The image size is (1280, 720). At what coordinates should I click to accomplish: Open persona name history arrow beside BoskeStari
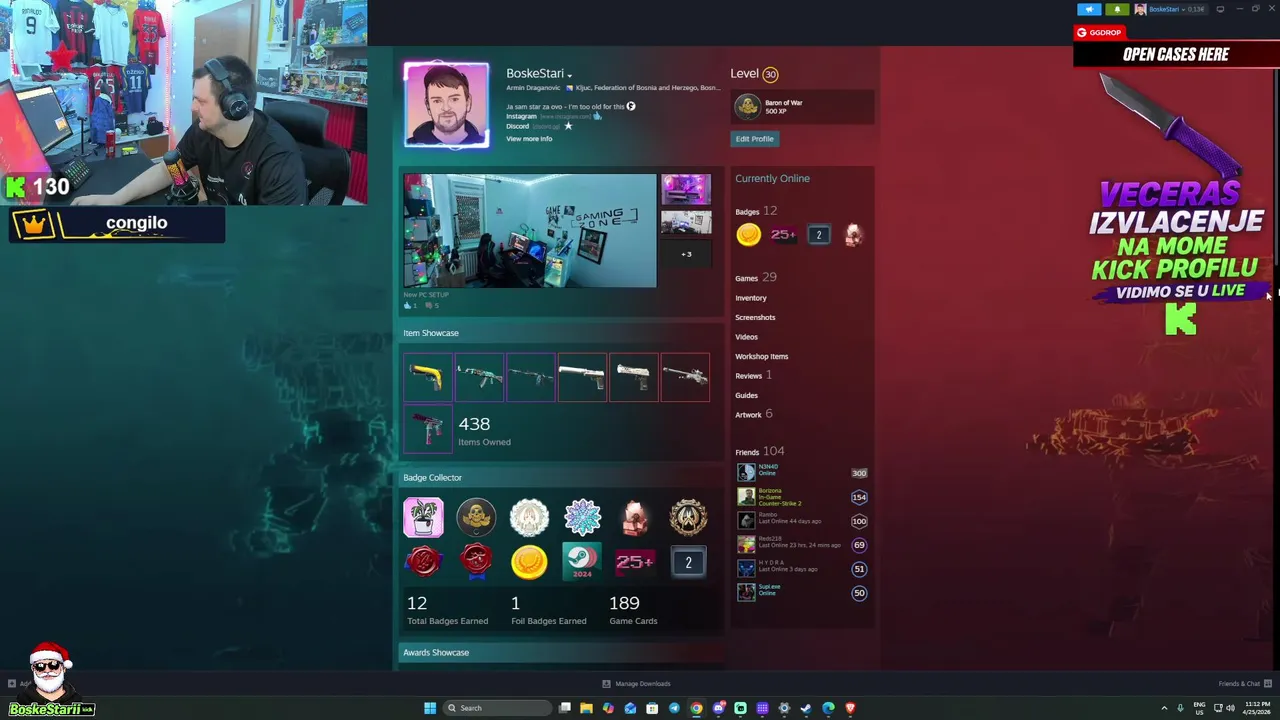coord(570,75)
